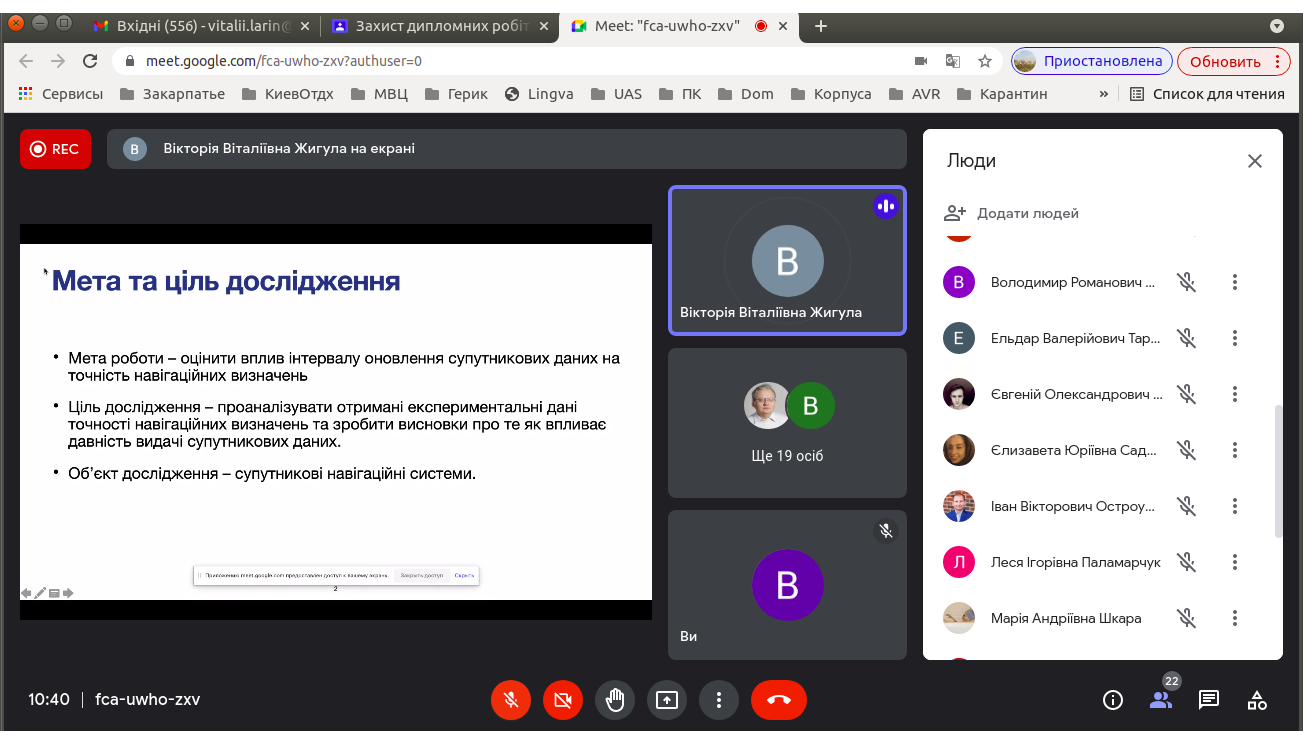Open the chat panel icon
This screenshot has width=1303, height=744.
(x=1209, y=700)
